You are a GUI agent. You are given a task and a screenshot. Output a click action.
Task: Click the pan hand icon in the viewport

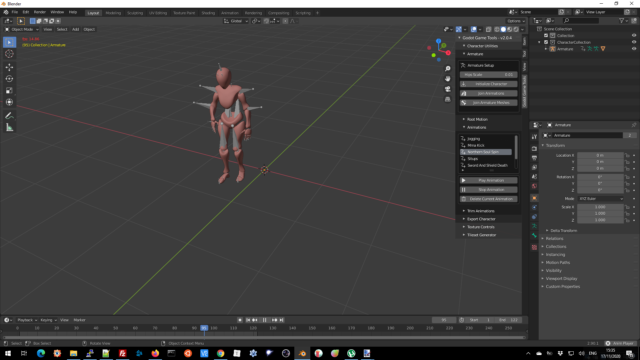pyautogui.click(x=448, y=79)
